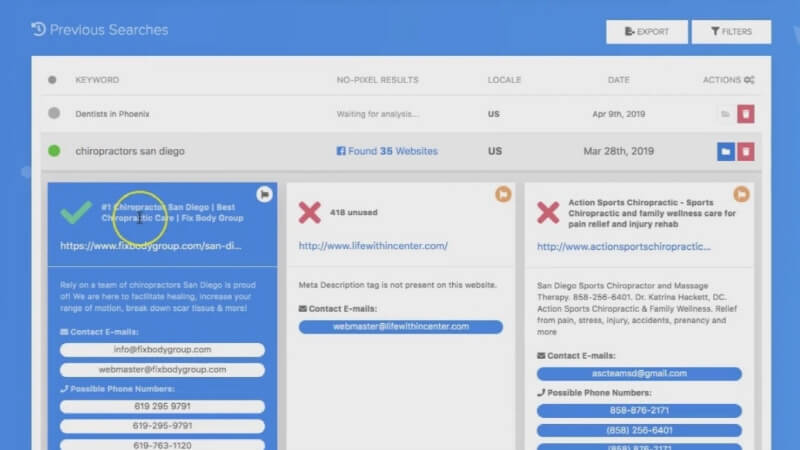The image size is (800, 450).
Task: Select phone number 619 295 9791
Action: [x=162, y=406]
